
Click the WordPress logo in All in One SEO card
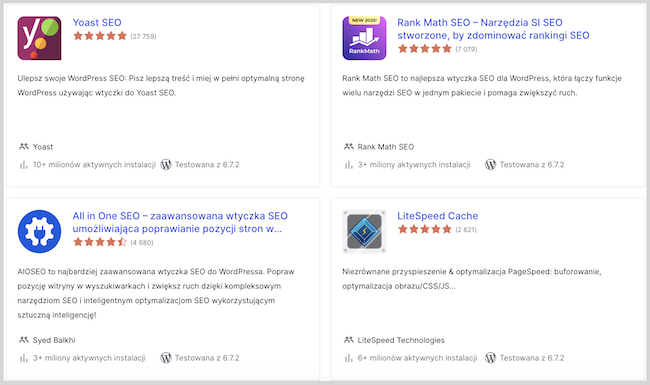coord(166,358)
